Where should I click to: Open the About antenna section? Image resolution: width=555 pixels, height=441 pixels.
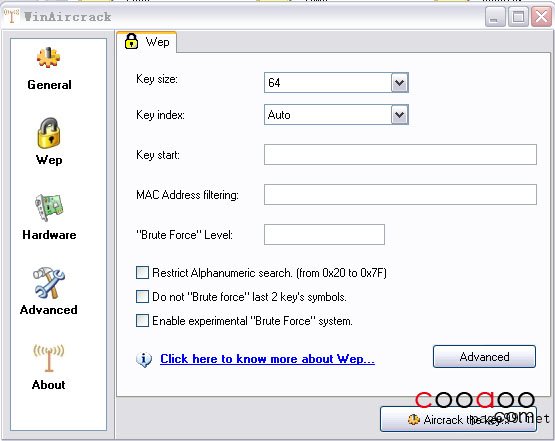point(49,367)
